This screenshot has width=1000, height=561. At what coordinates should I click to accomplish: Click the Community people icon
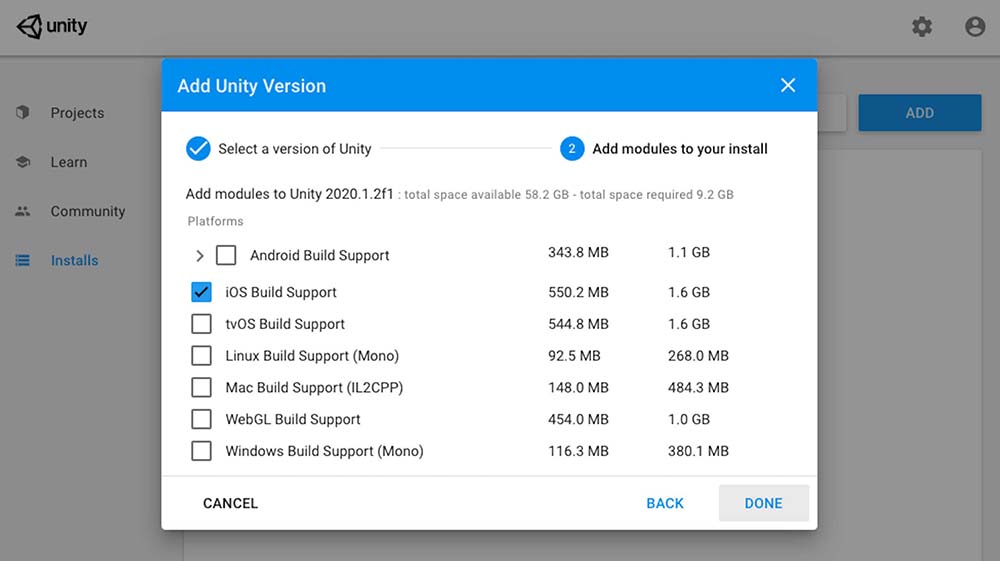tap(23, 211)
